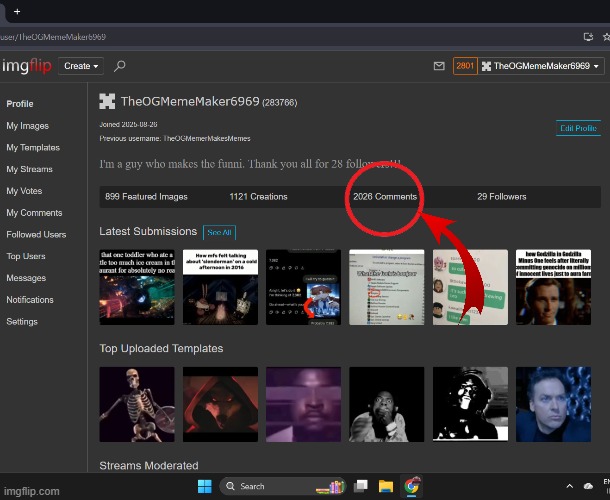Click the imgflip logo

click(27, 66)
